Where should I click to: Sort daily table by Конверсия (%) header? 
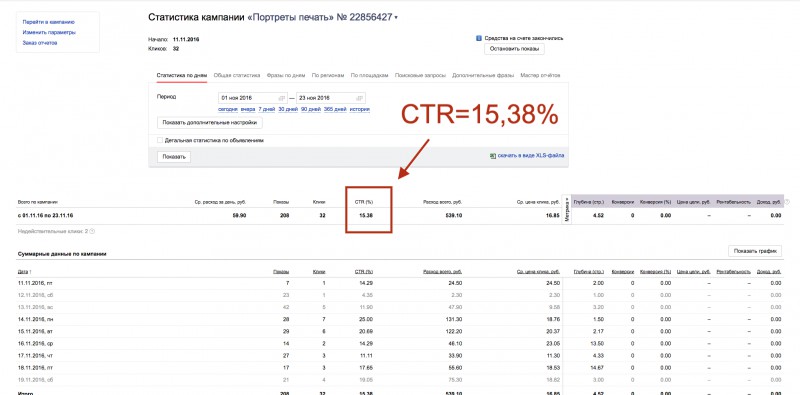[655, 272]
